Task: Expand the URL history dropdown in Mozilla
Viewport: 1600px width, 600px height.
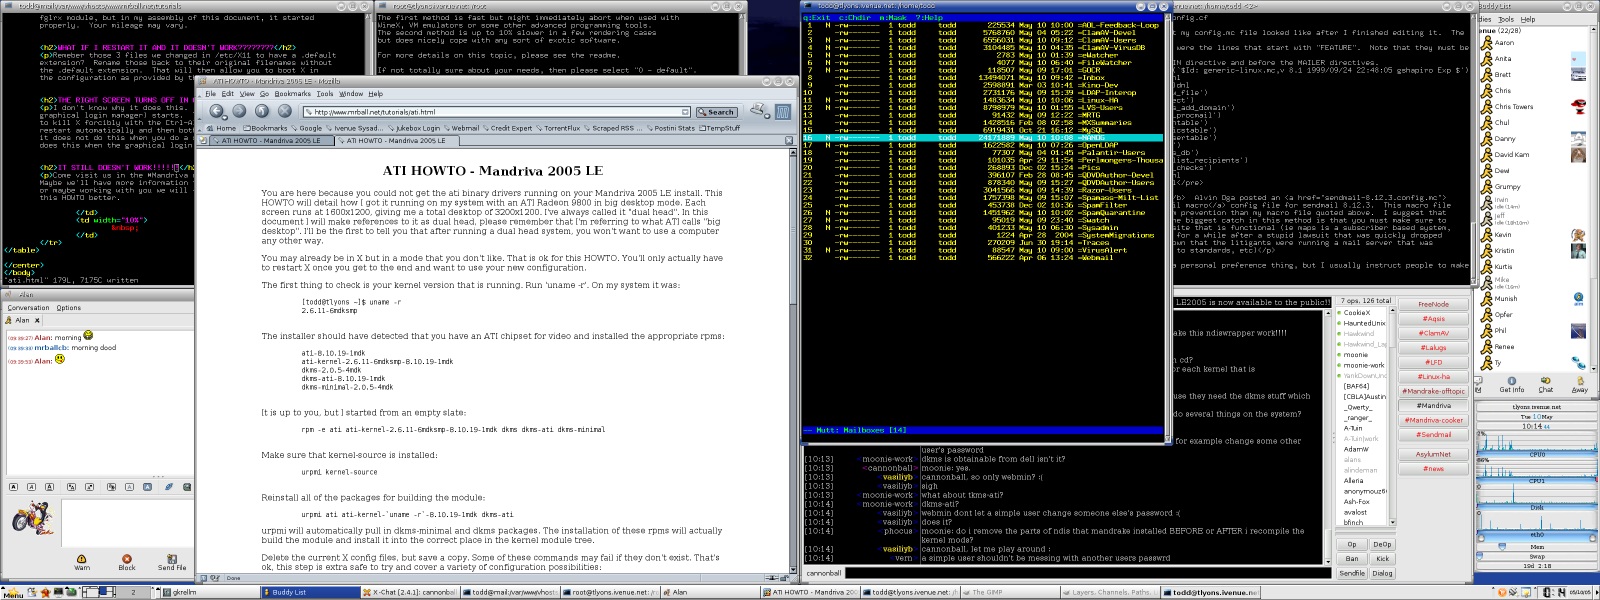Action: pos(685,112)
